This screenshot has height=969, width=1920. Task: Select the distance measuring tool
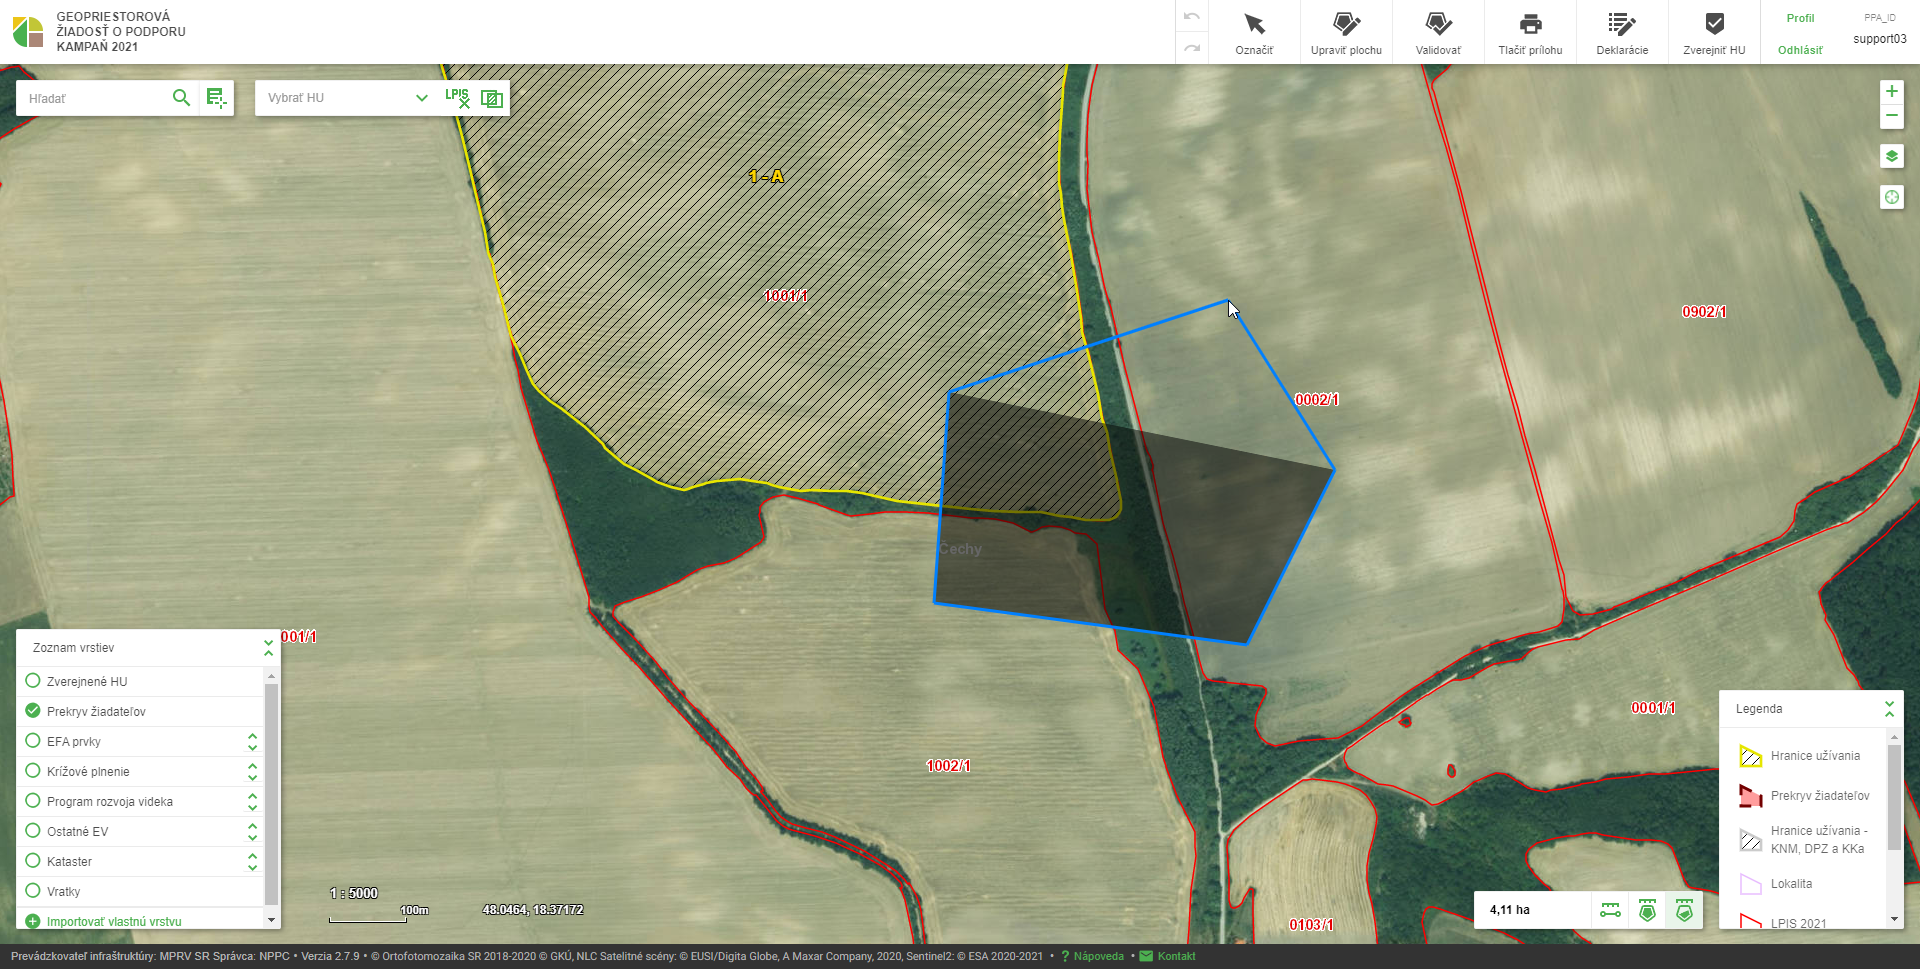coord(1610,910)
